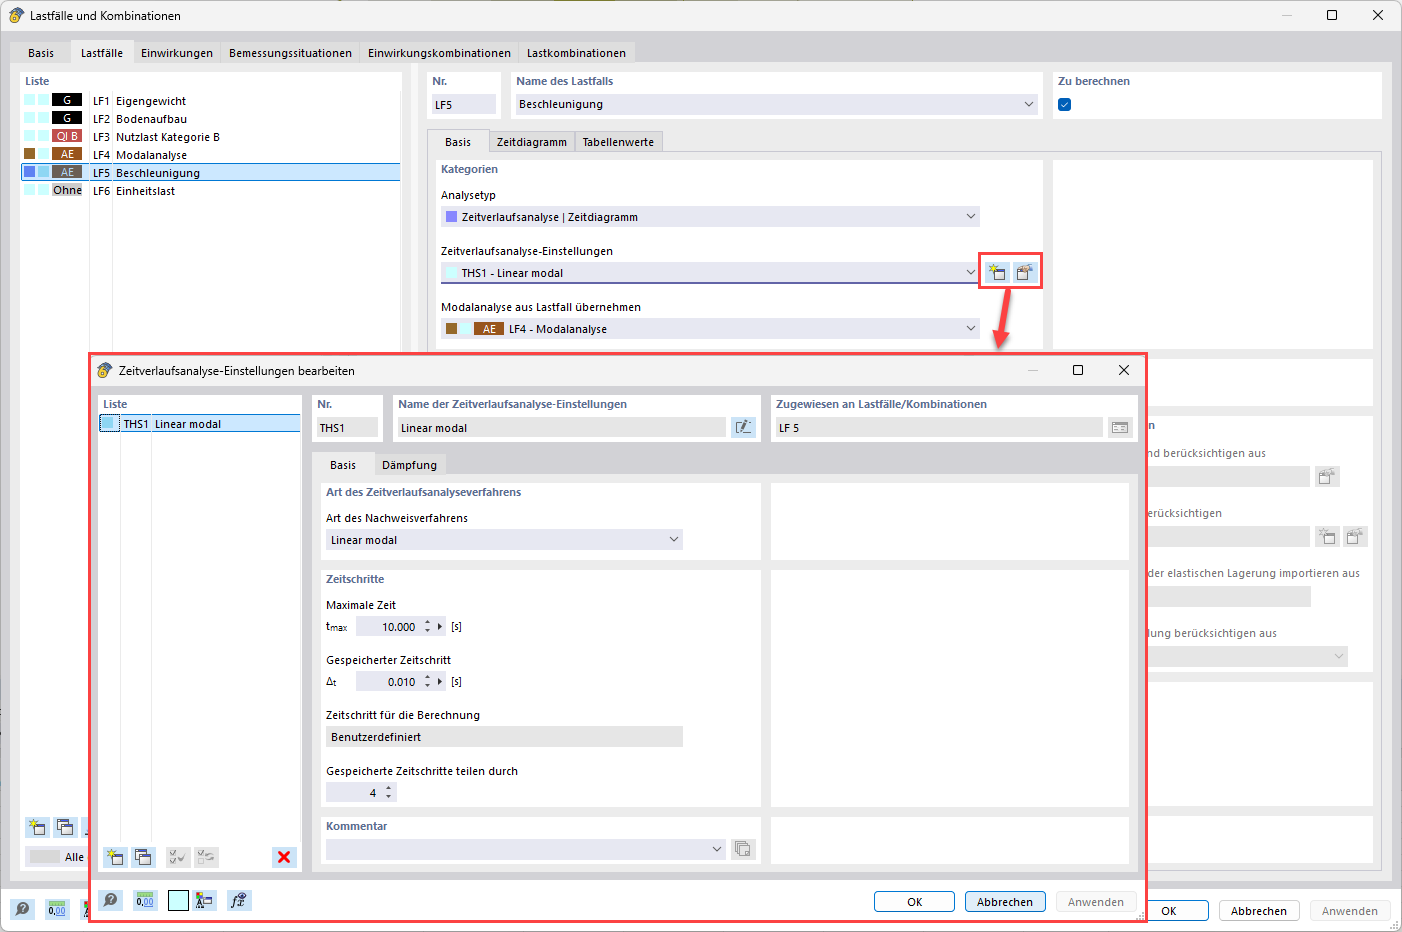Open Δt options arrow next to 0.010

(x=440, y=682)
